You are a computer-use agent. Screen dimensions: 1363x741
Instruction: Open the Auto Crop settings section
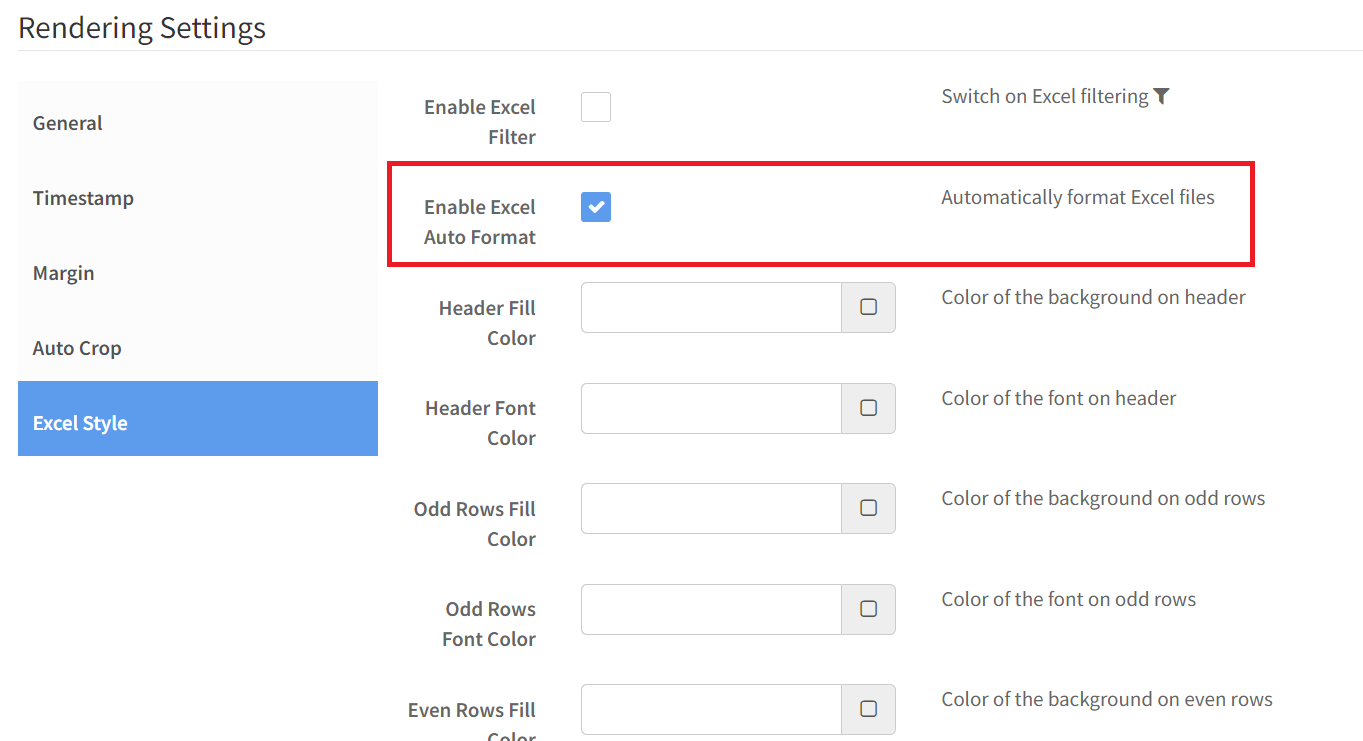point(77,348)
